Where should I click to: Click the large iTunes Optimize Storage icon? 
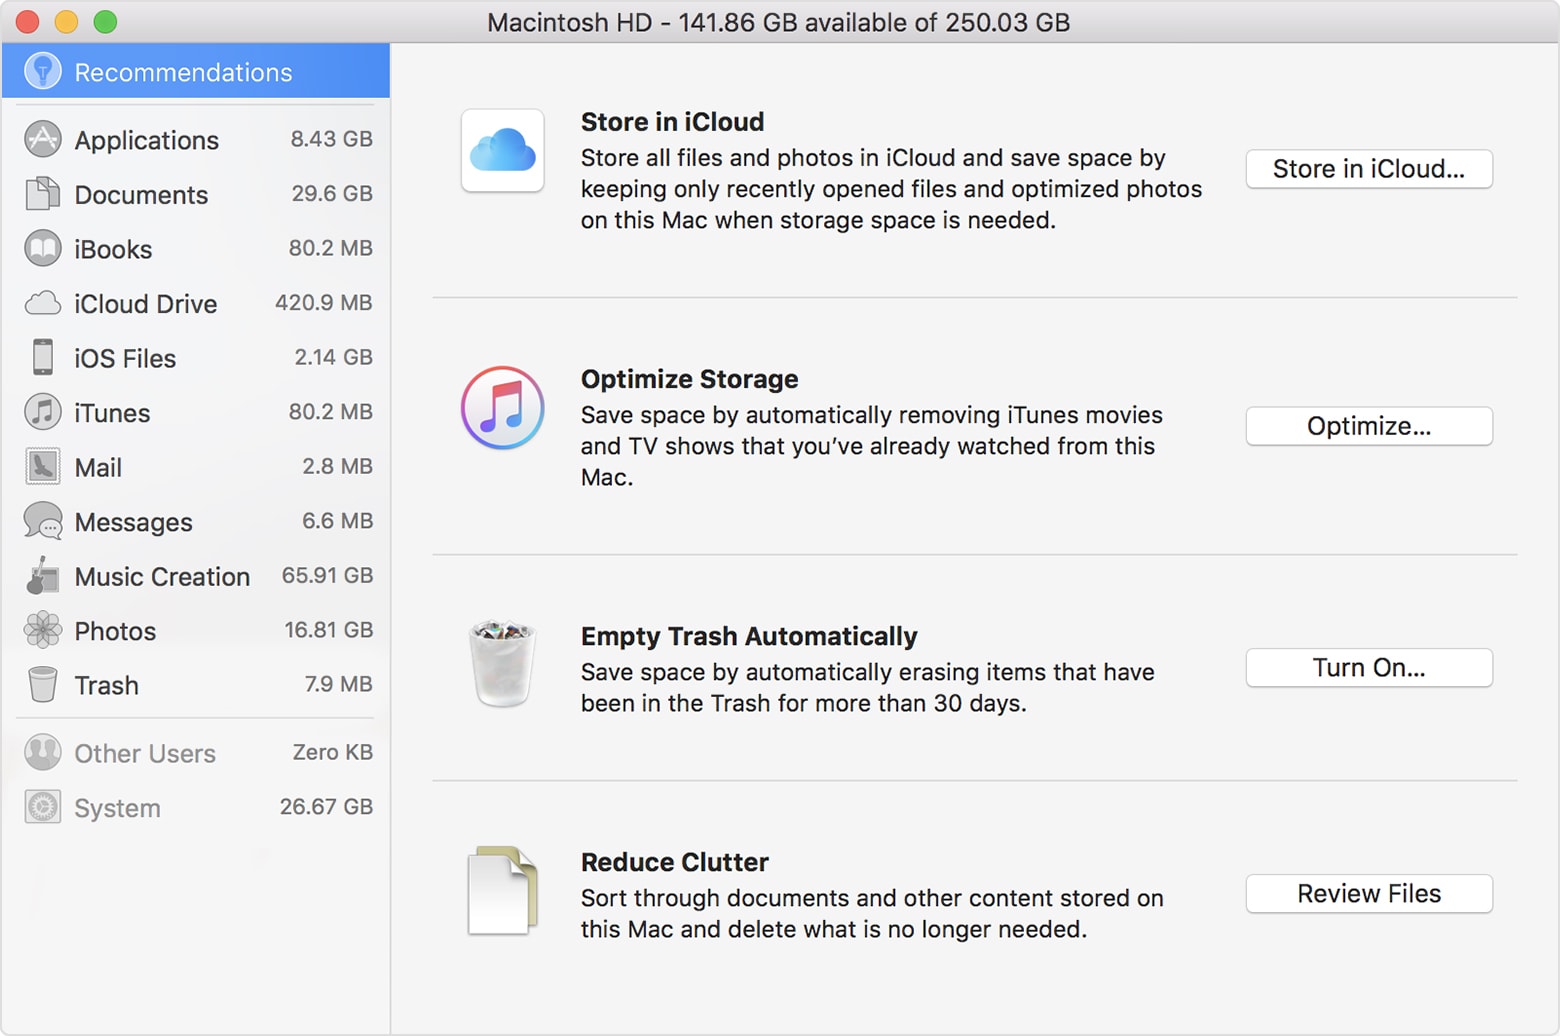point(502,408)
